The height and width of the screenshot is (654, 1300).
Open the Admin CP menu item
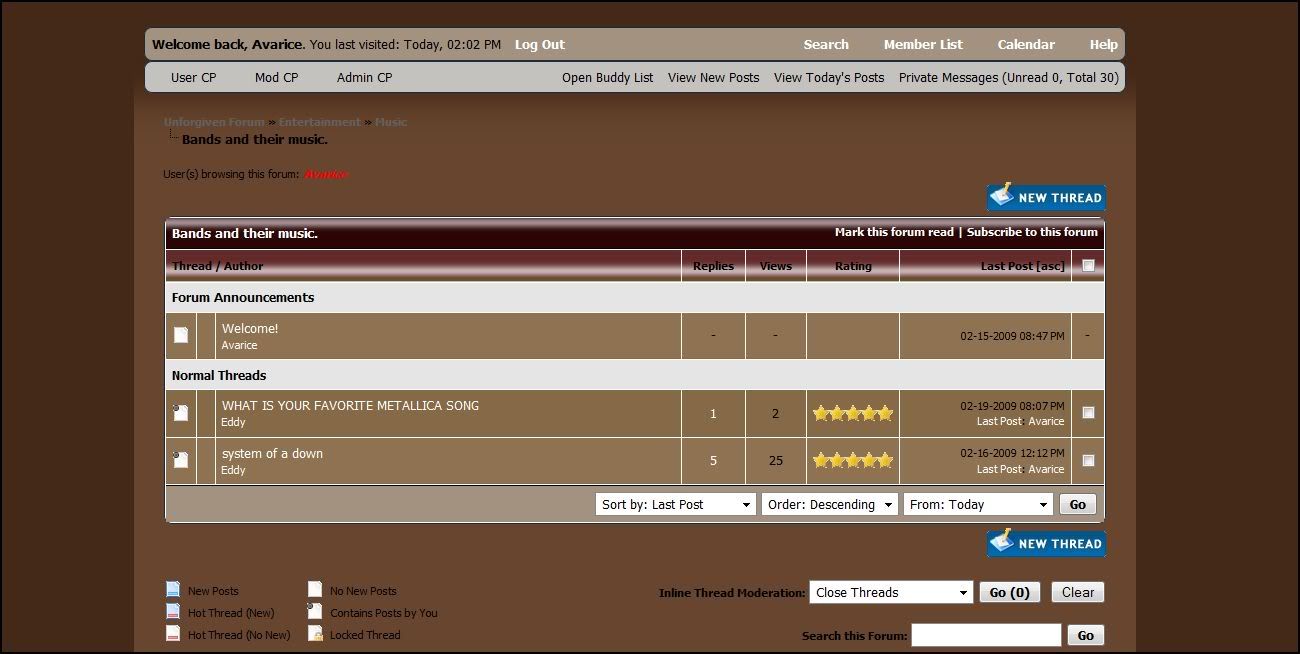[x=364, y=77]
